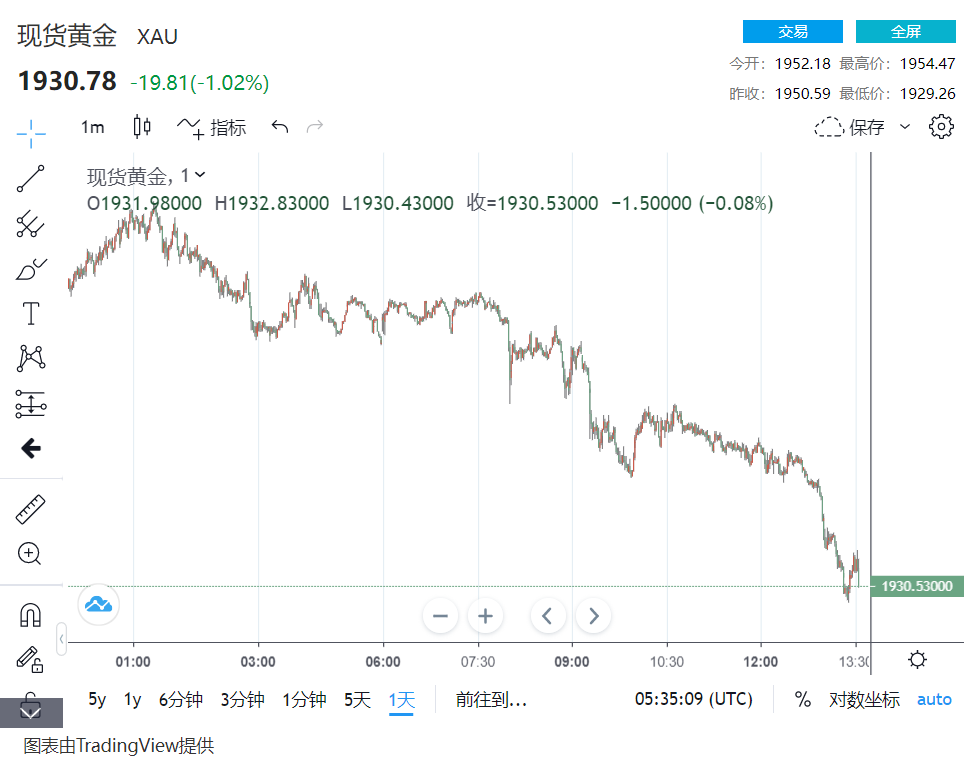This screenshot has height=763, width=964.
Task: Select the 1y time range
Action: pos(132,699)
